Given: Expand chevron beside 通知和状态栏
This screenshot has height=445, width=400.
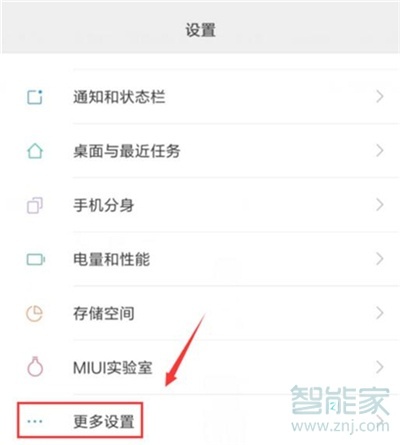Looking at the screenshot, I should (x=380, y=97).
